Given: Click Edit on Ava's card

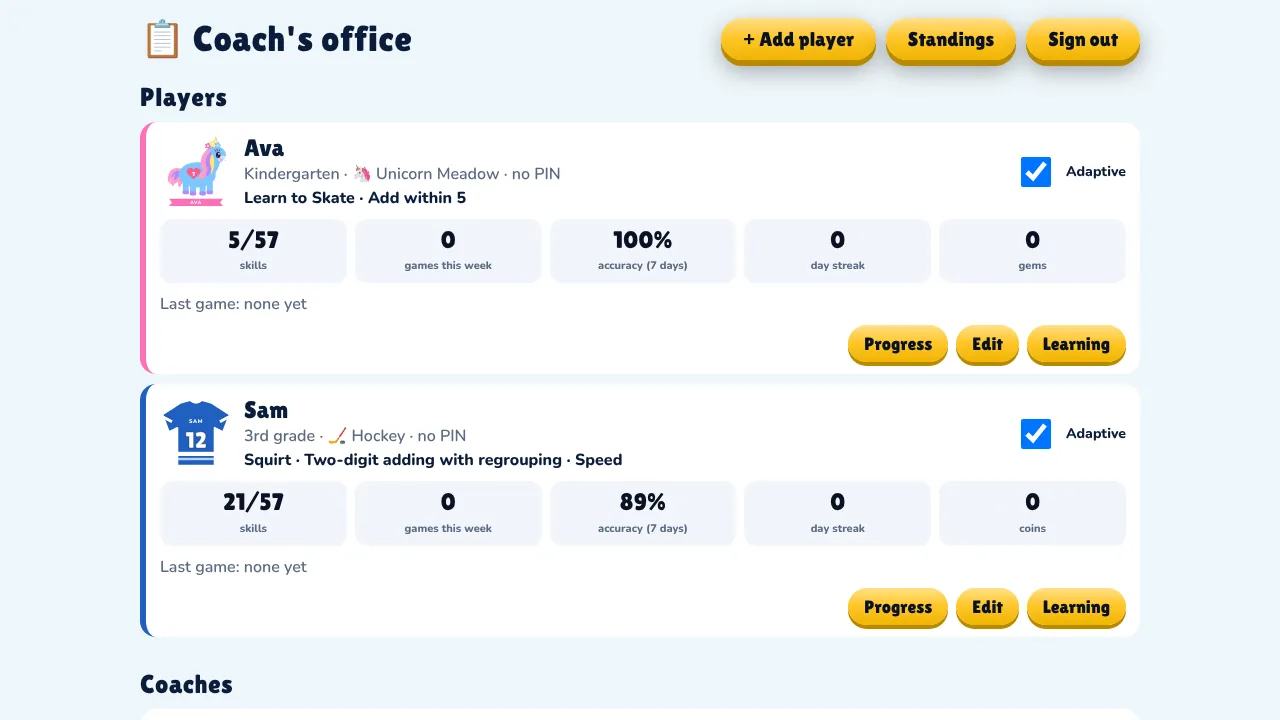Looking at the screenshot, I should pyautogui.click(x=987, y=344).
